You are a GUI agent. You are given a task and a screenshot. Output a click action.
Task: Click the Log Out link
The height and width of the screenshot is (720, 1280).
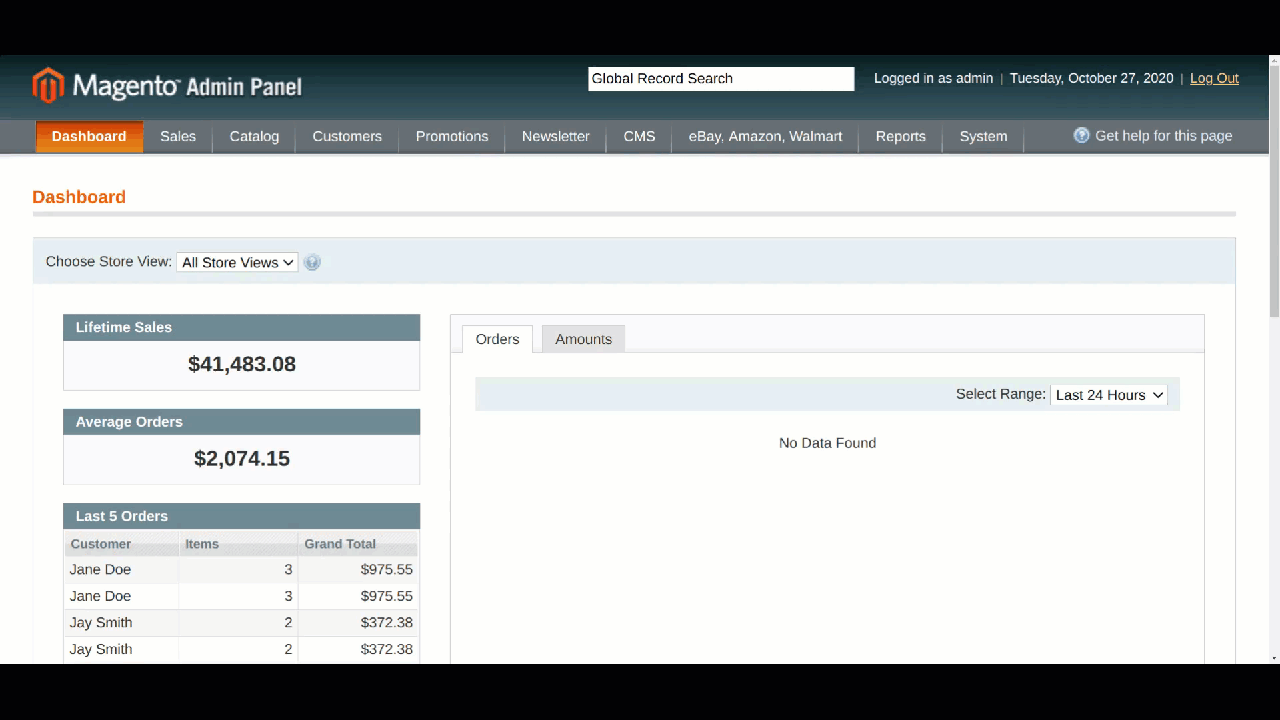point(1214,78)
